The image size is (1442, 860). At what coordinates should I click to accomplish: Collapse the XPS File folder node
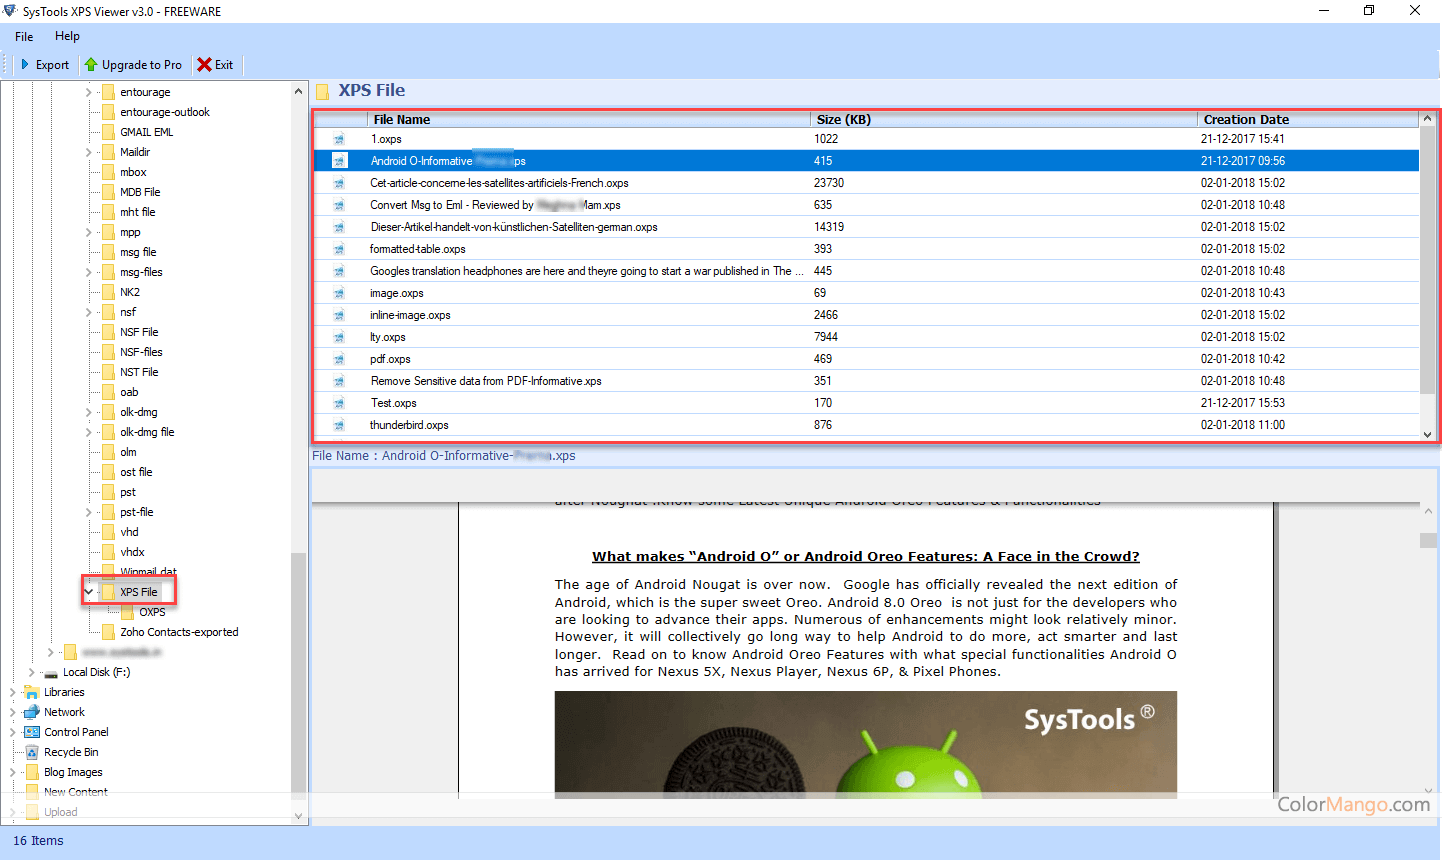click(89, 592)
